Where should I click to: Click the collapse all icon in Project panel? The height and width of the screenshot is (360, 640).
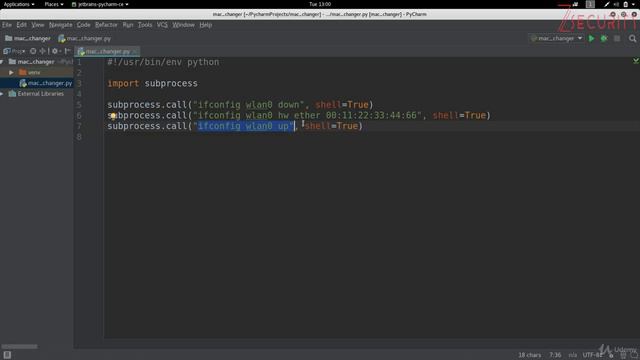pos(42,51)
